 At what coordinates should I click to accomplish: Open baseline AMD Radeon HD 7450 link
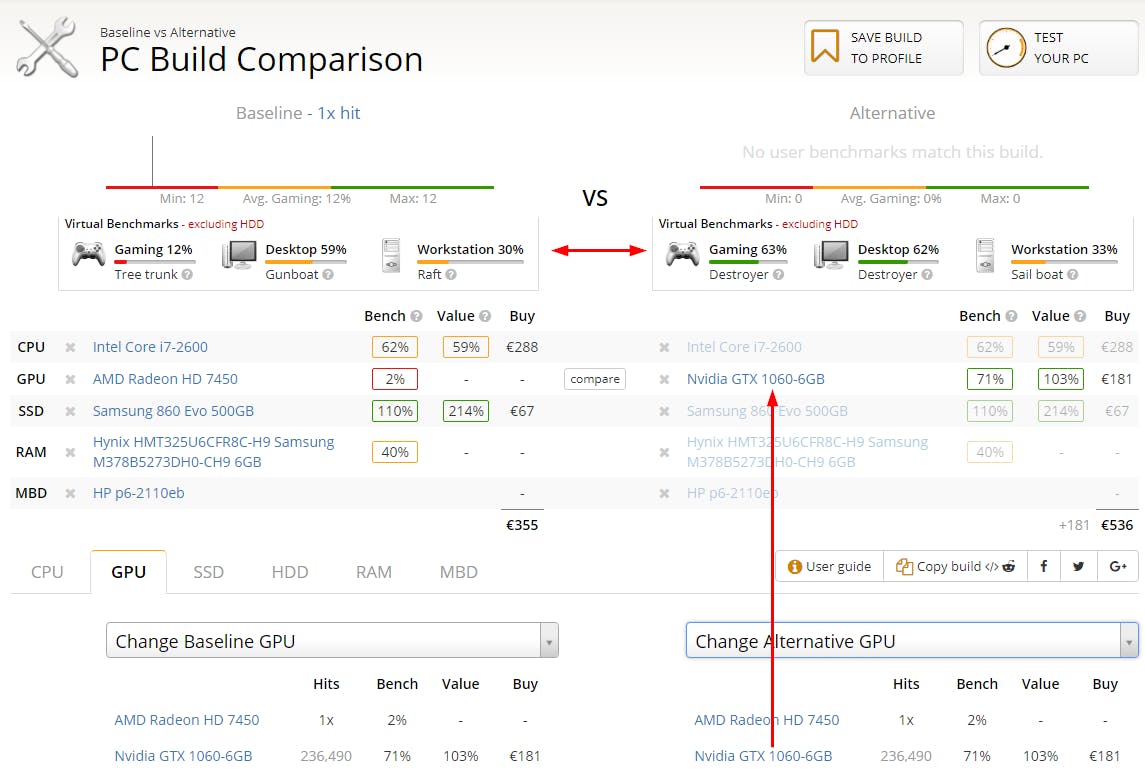[165, 379]
